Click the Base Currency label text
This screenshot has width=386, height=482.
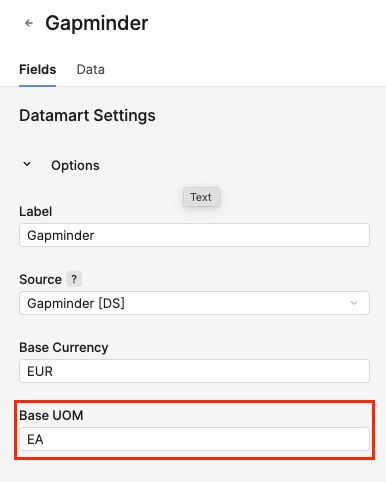pyautogui.click(x=64, y=347)
